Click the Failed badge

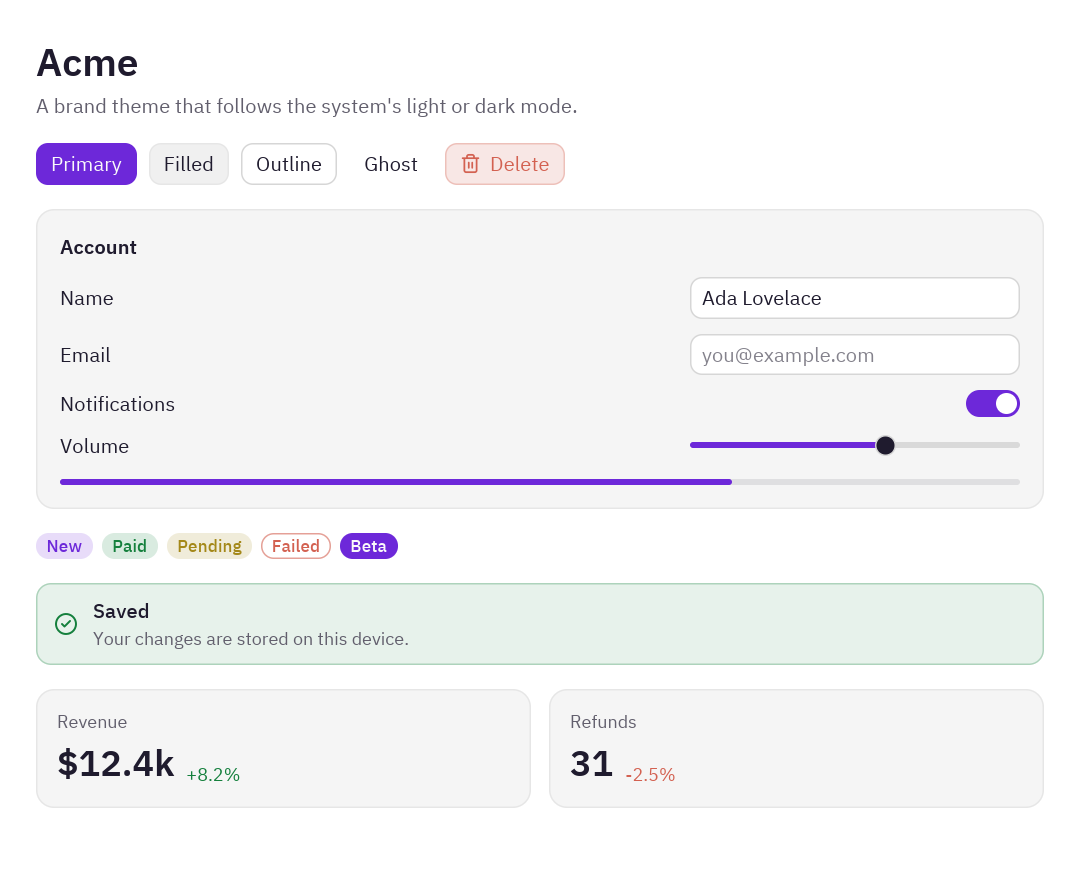click(x=296, y=546)
